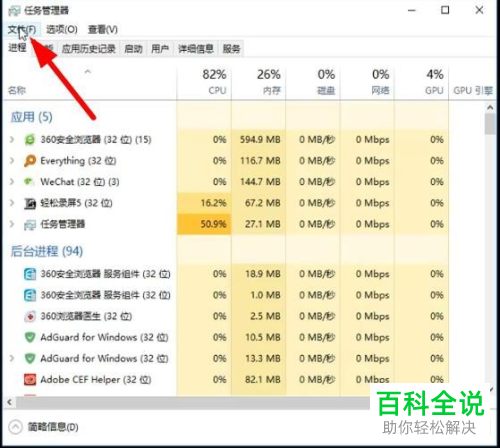The width and height of the screenshot is (500, 448).
Task: Switch to the 进程 tab
Action: [x=17, y=48]
